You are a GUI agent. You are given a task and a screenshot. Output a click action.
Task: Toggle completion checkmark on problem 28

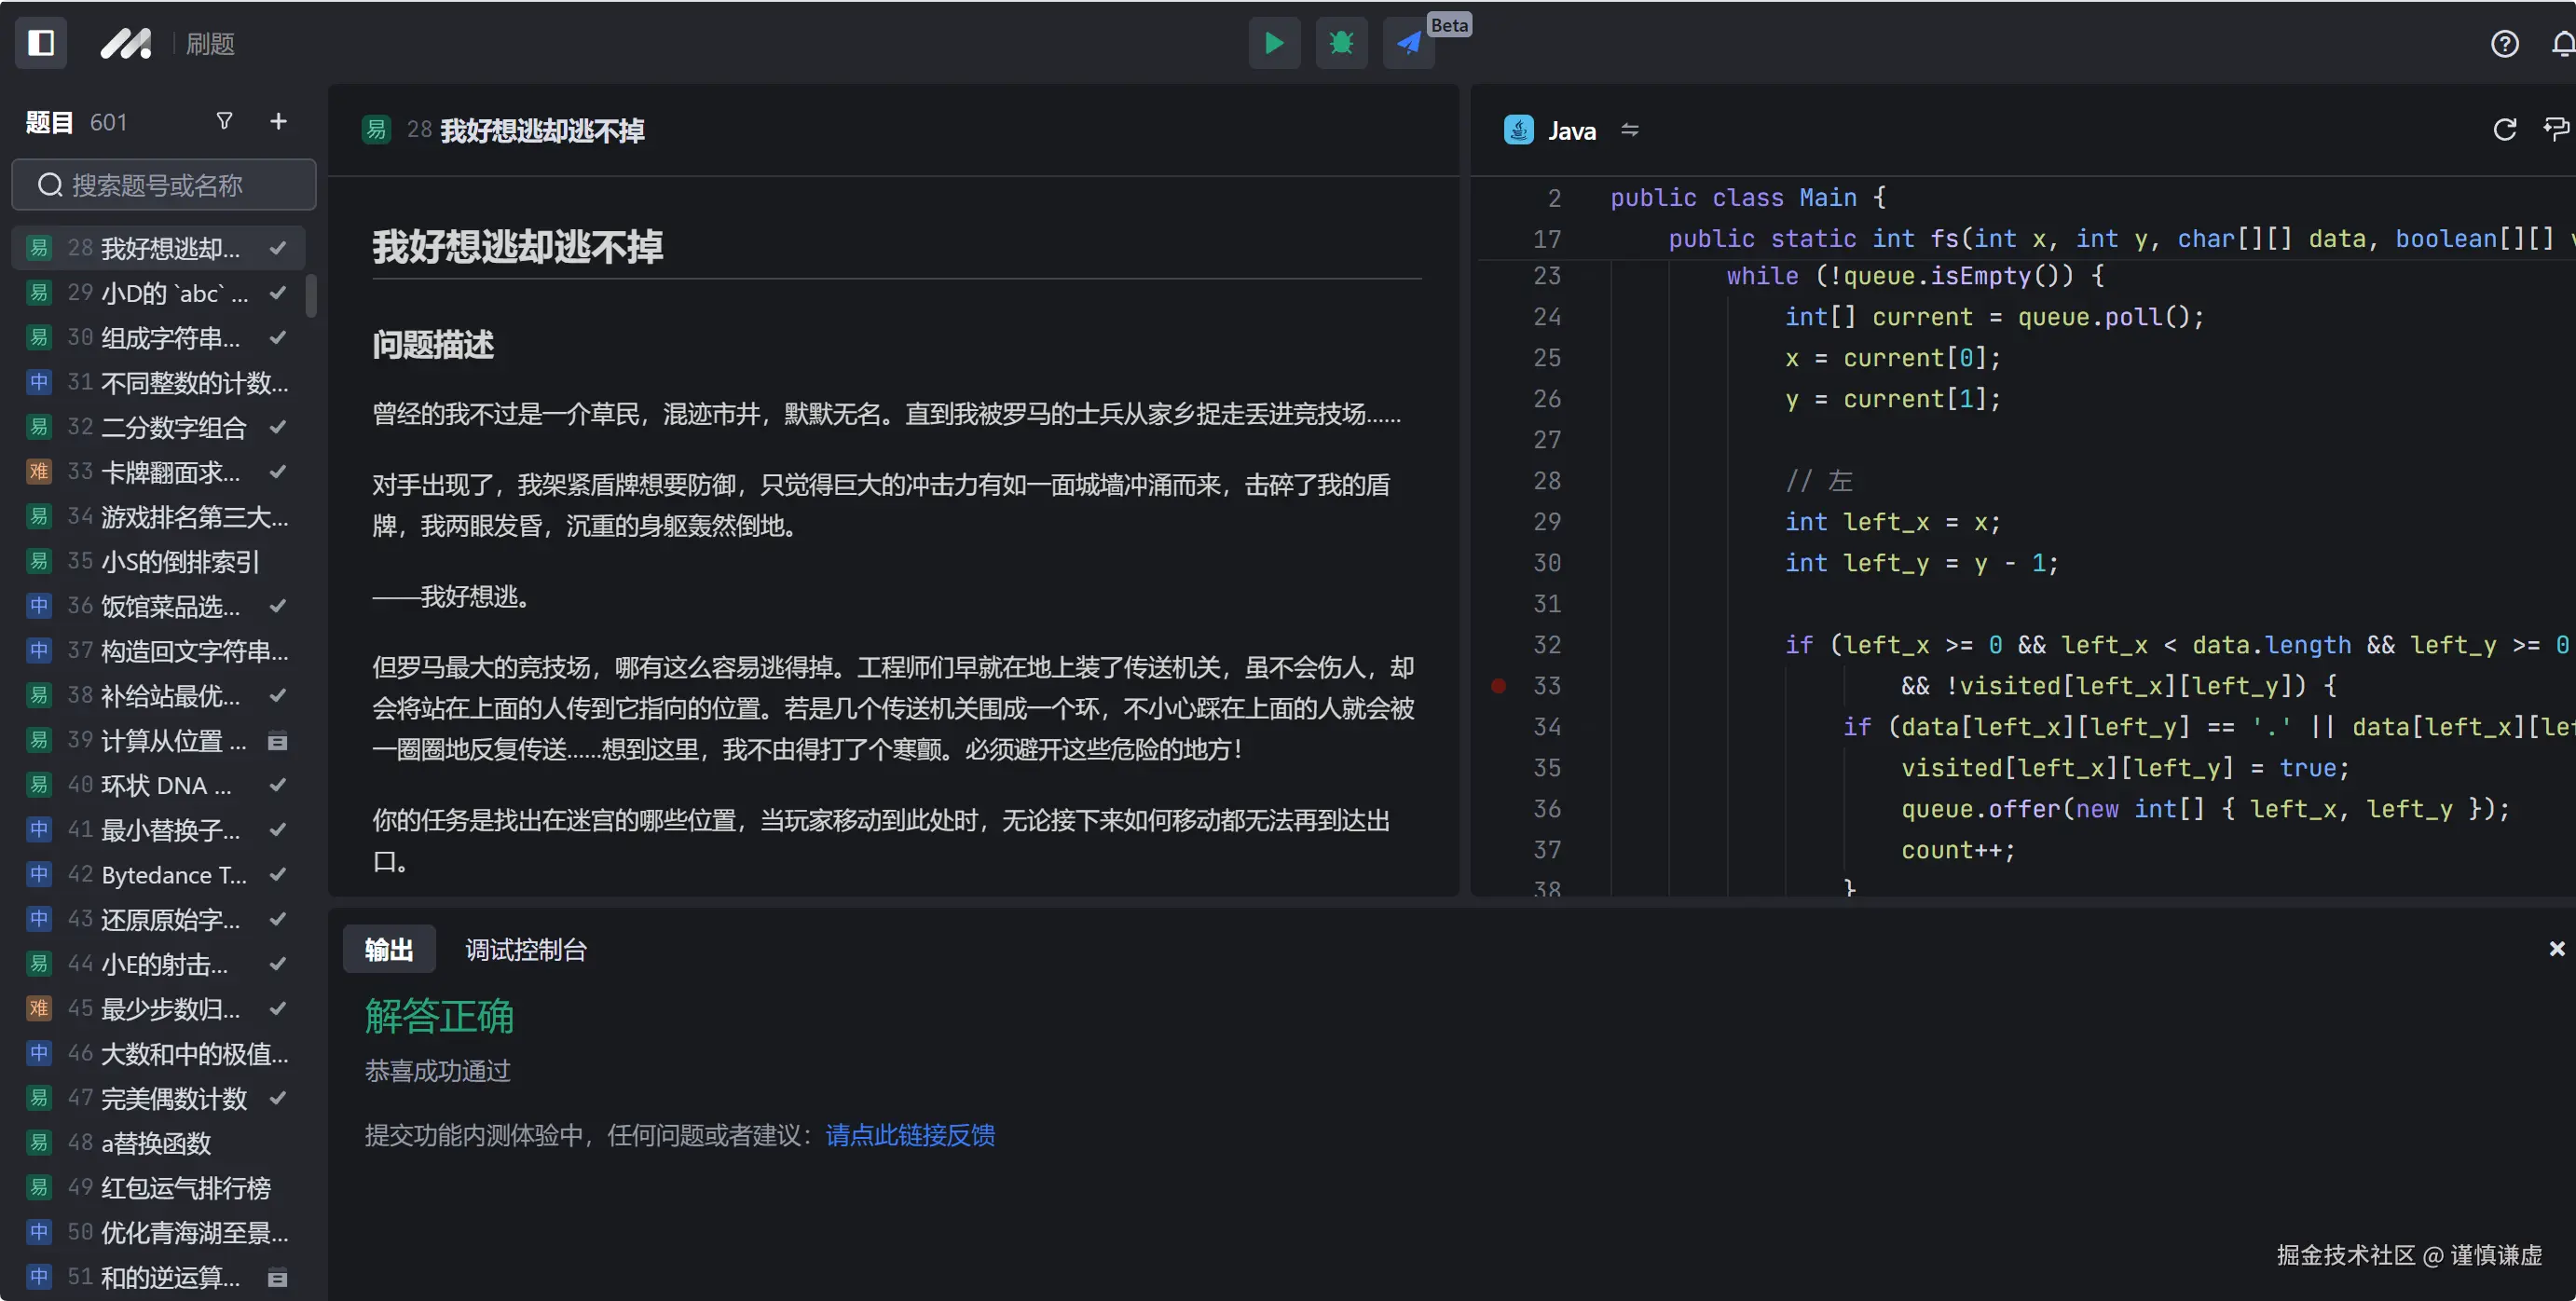[277, 248]
